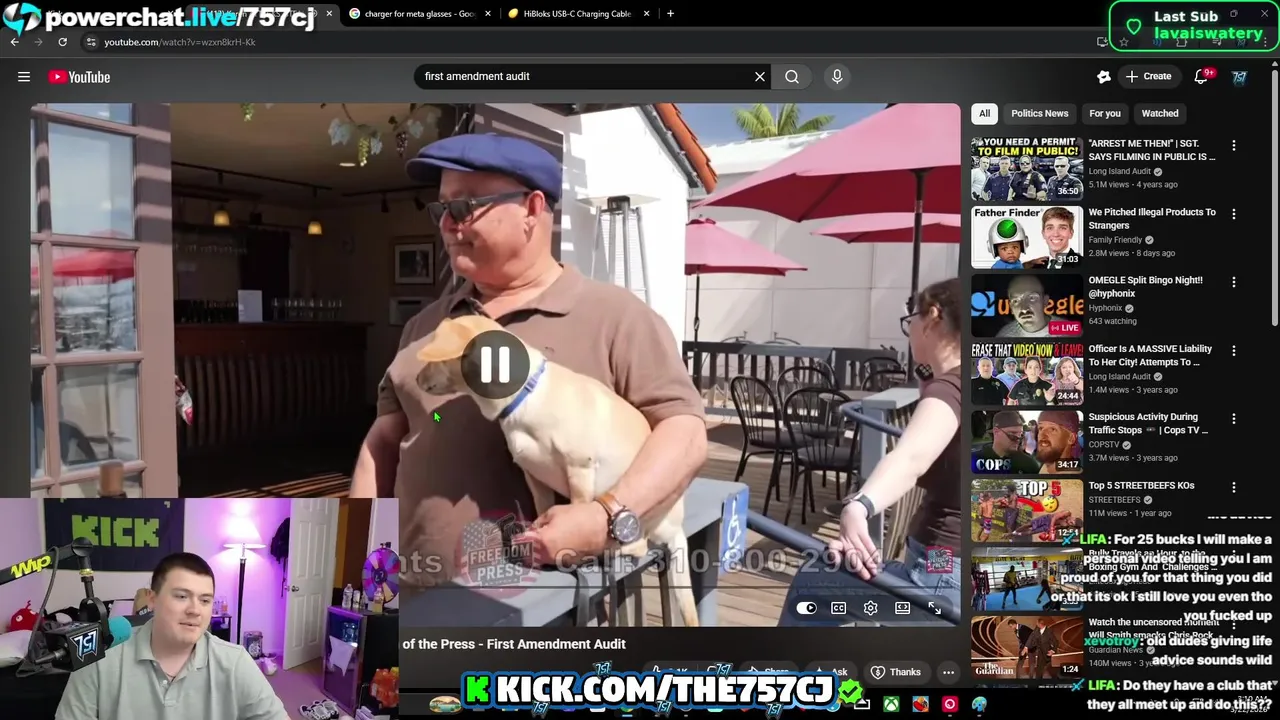
Task: Open a new browser tab
Action: pyautogui.click(x=670, y=14)
